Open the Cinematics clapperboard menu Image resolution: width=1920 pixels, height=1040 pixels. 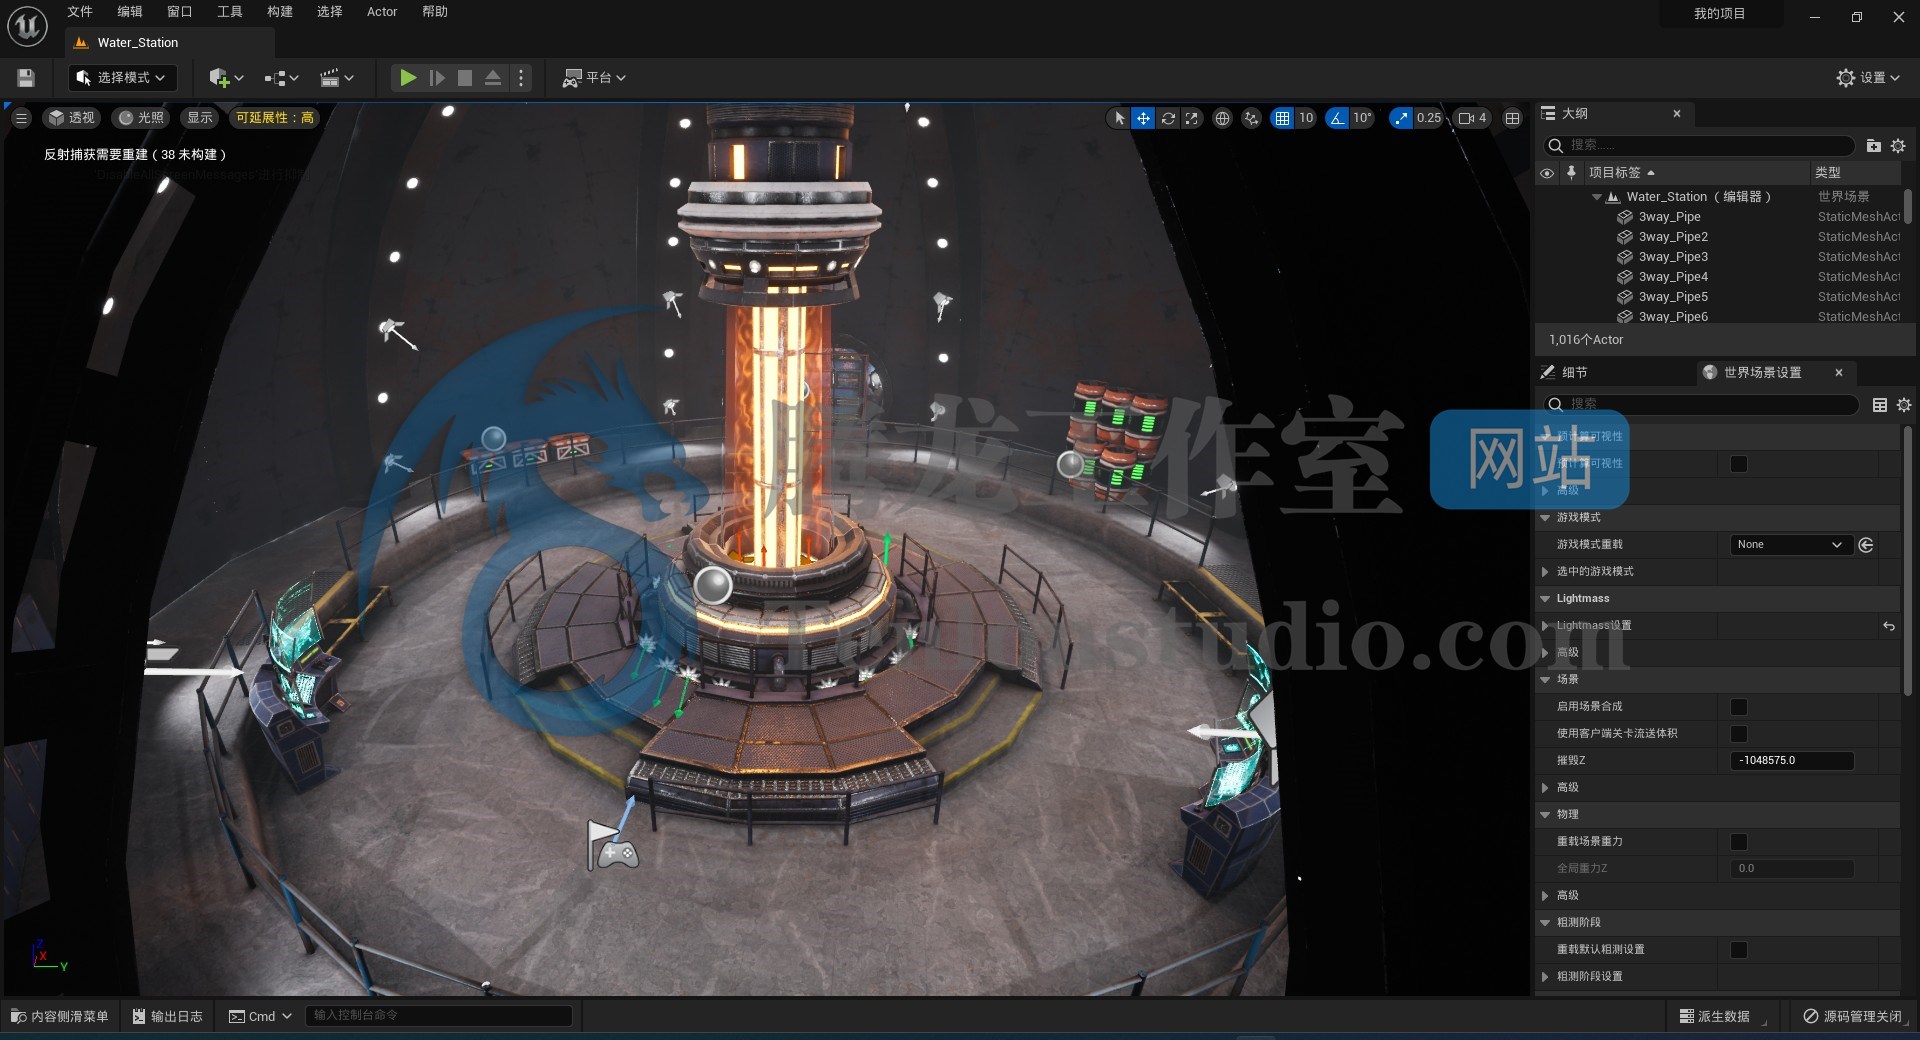click(336, 78)
